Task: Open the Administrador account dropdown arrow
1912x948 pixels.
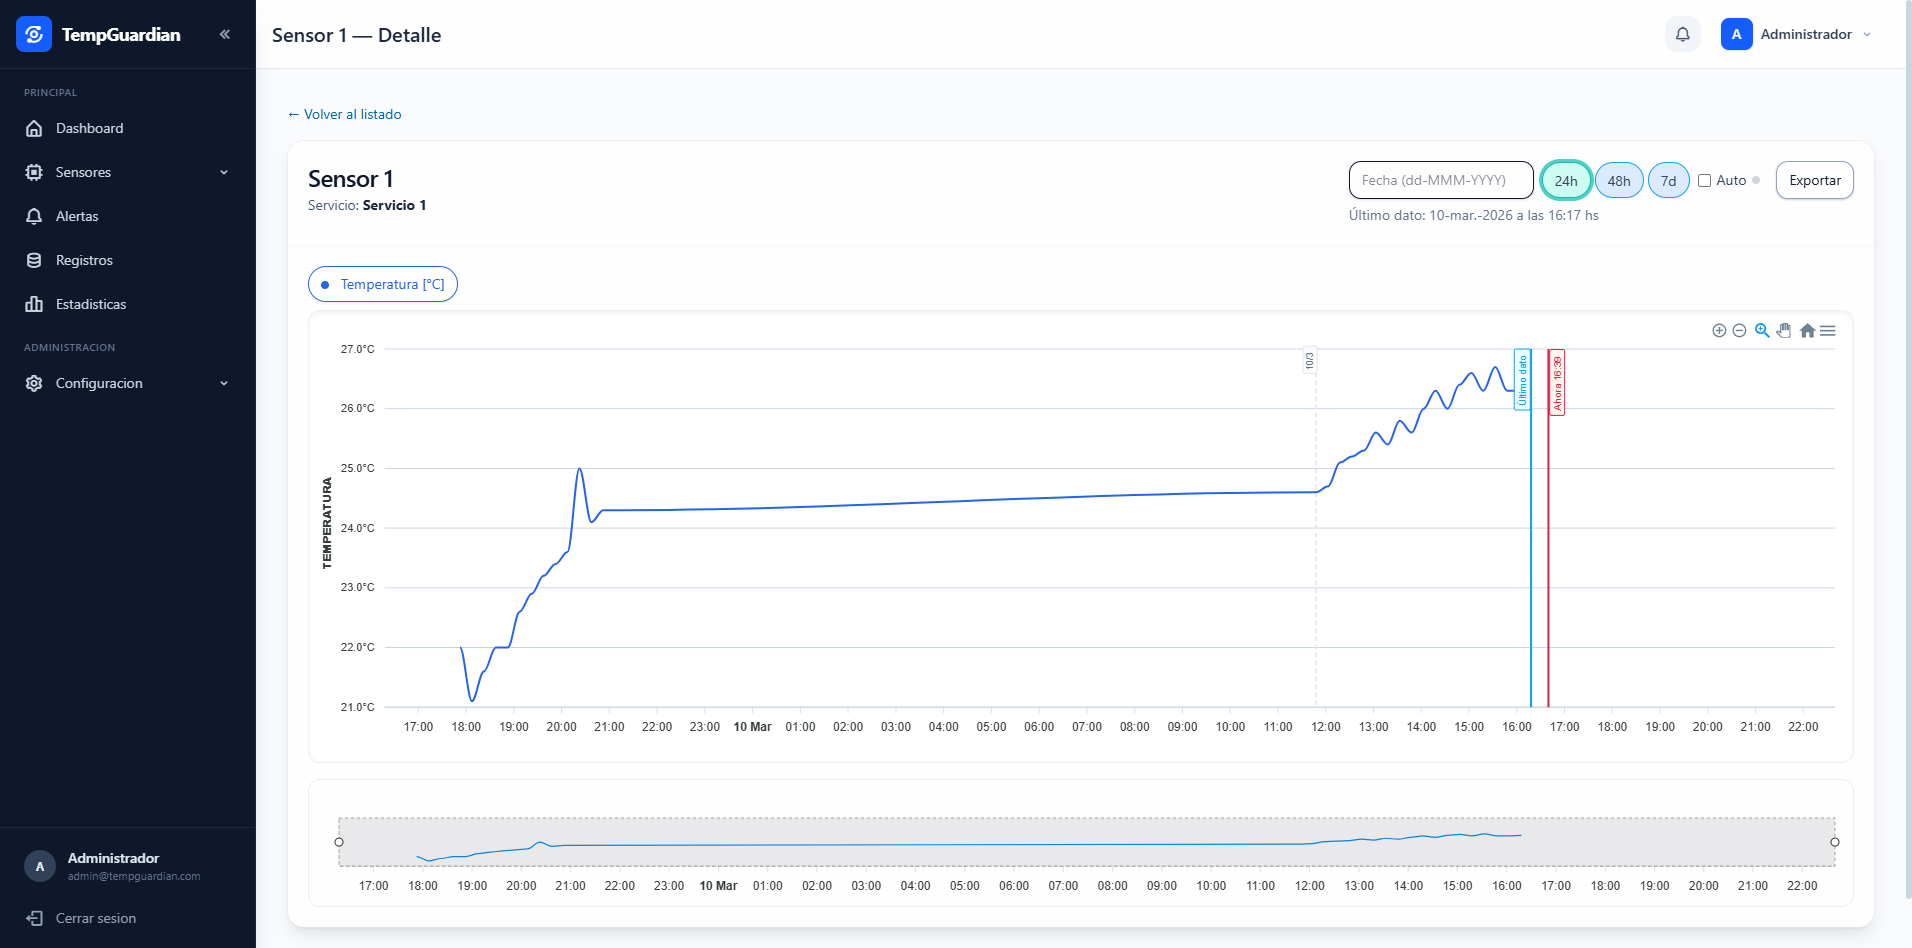Action: point(1867,34)
